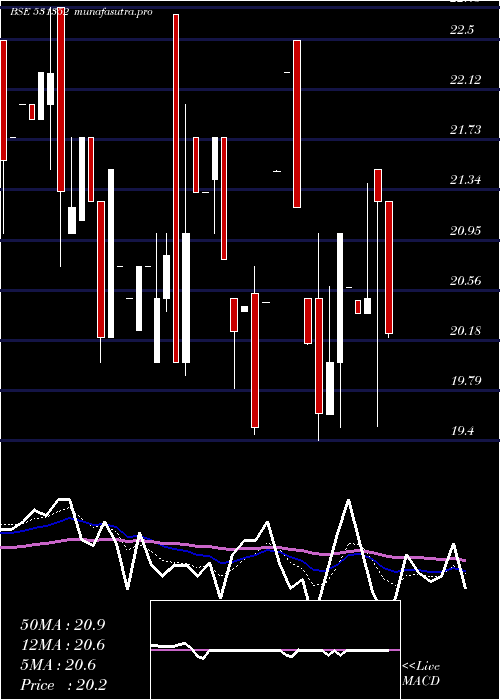Image resolution: width=500 pixels, height=700 pixels.
Task: Click the 5MA : 20.6 reading
Action: [x=58, y=665]
